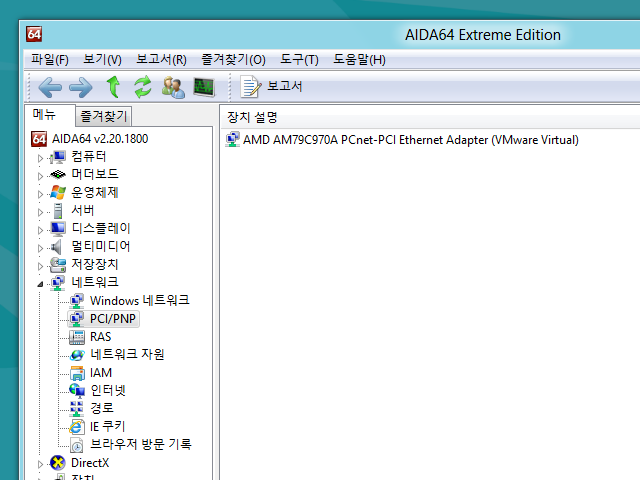640x480 pixels.
Task: Select 경로 in the tree
Action: coord(102,409)
